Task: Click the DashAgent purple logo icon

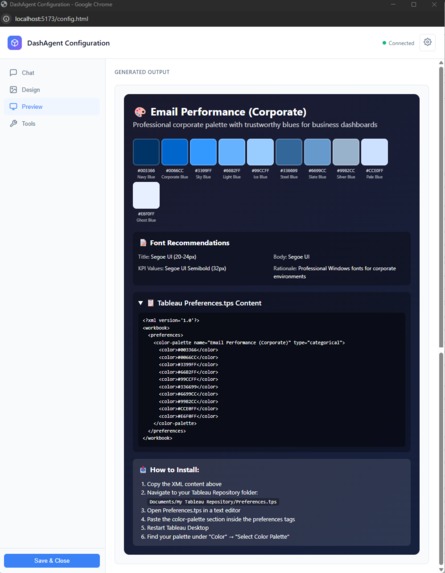Action: (15, 43)
